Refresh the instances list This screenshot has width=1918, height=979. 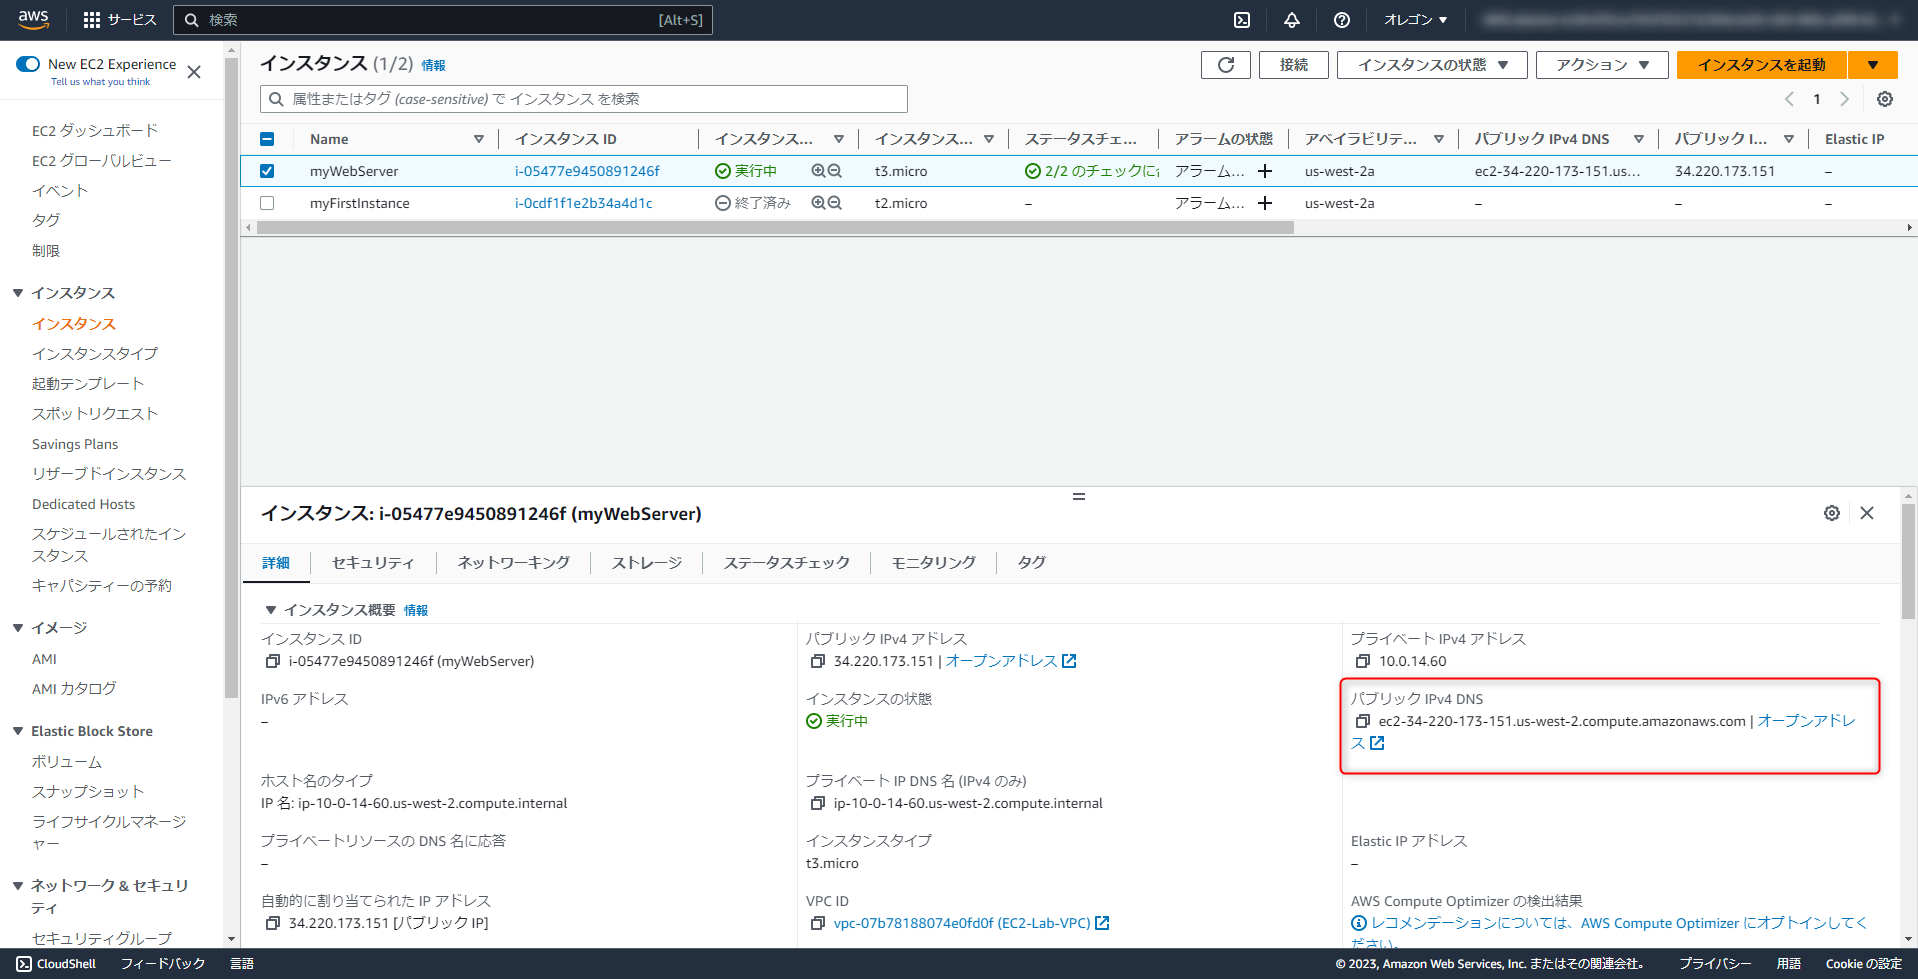click(x=1224, y=64)
